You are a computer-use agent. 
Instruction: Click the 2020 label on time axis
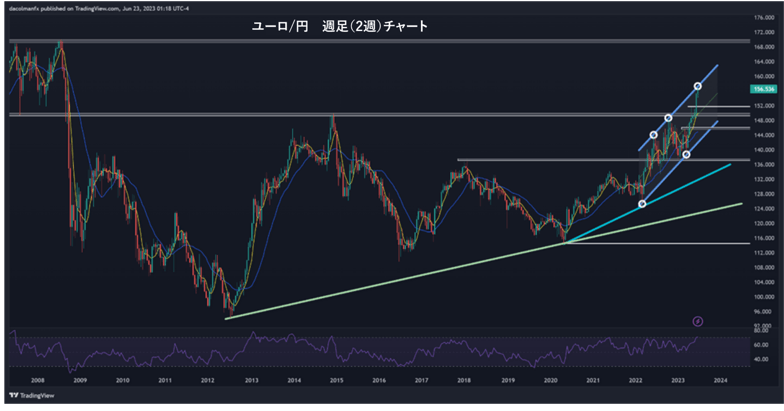pyautogui.click(x=550, y=380)
